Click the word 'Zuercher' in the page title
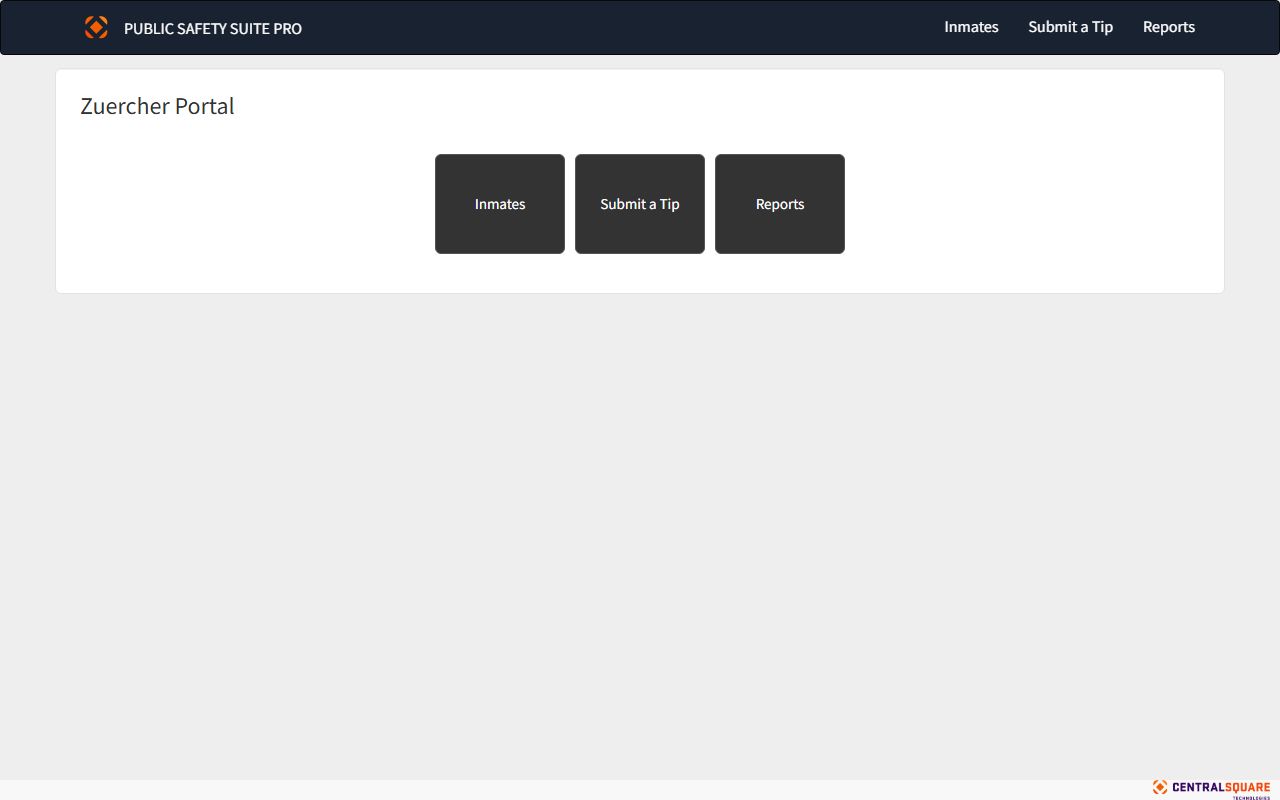The height and width of the screenshot is (800, 1280). [124, 106]
